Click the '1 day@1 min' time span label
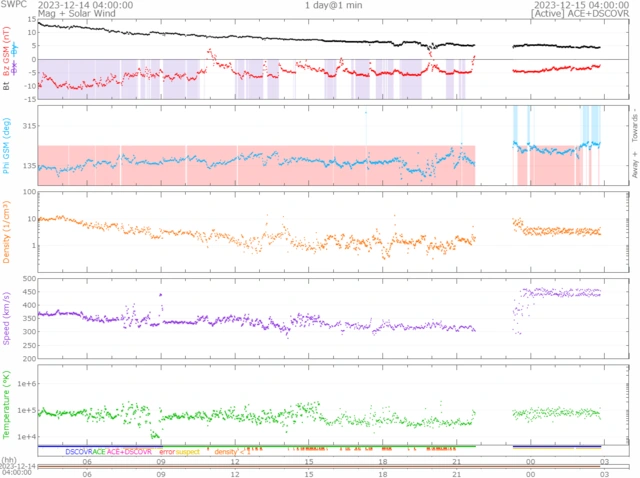Image resolution: width=640 pixels, height=478 pixels. click(334, 5)
